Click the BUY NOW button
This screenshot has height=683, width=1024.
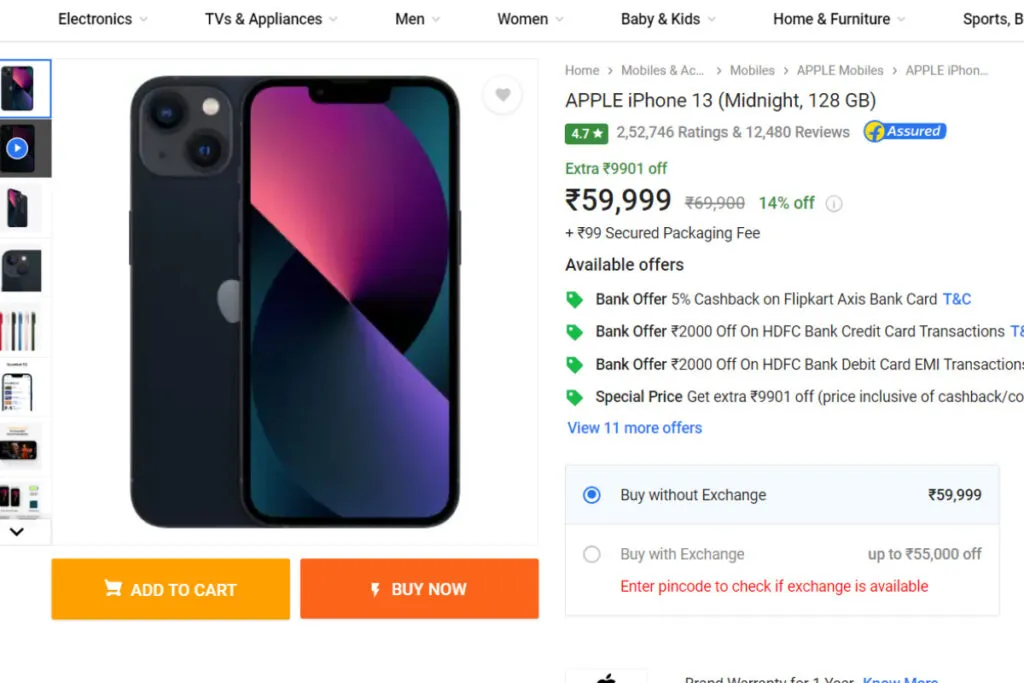click(x=419, y=589)
